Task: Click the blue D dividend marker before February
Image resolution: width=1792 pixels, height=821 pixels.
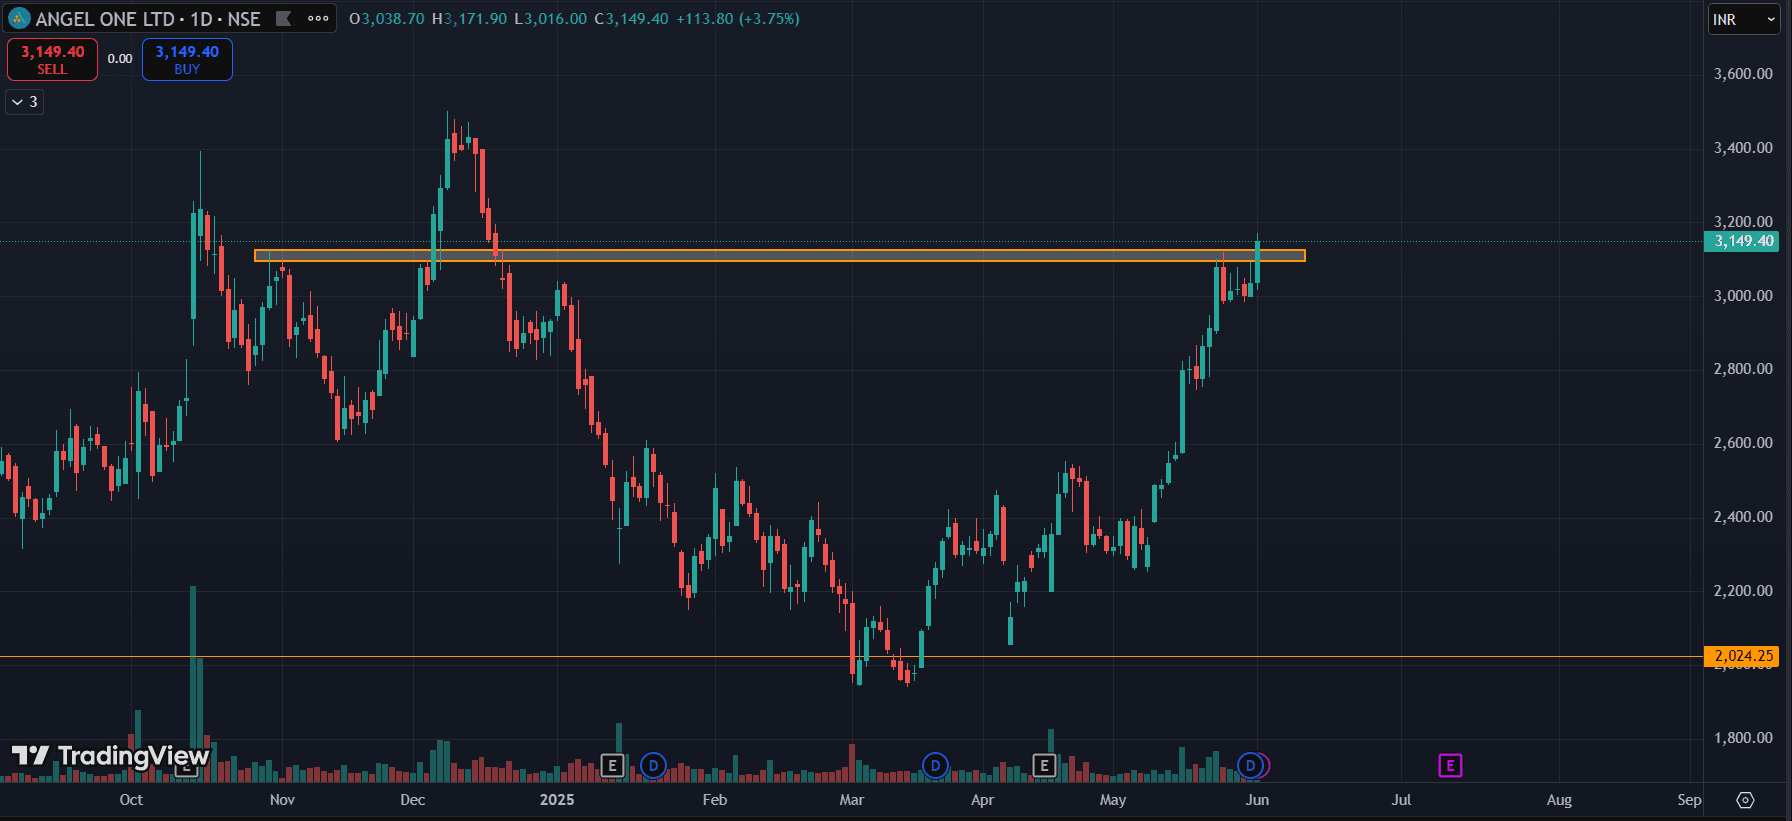Action: 653,766
